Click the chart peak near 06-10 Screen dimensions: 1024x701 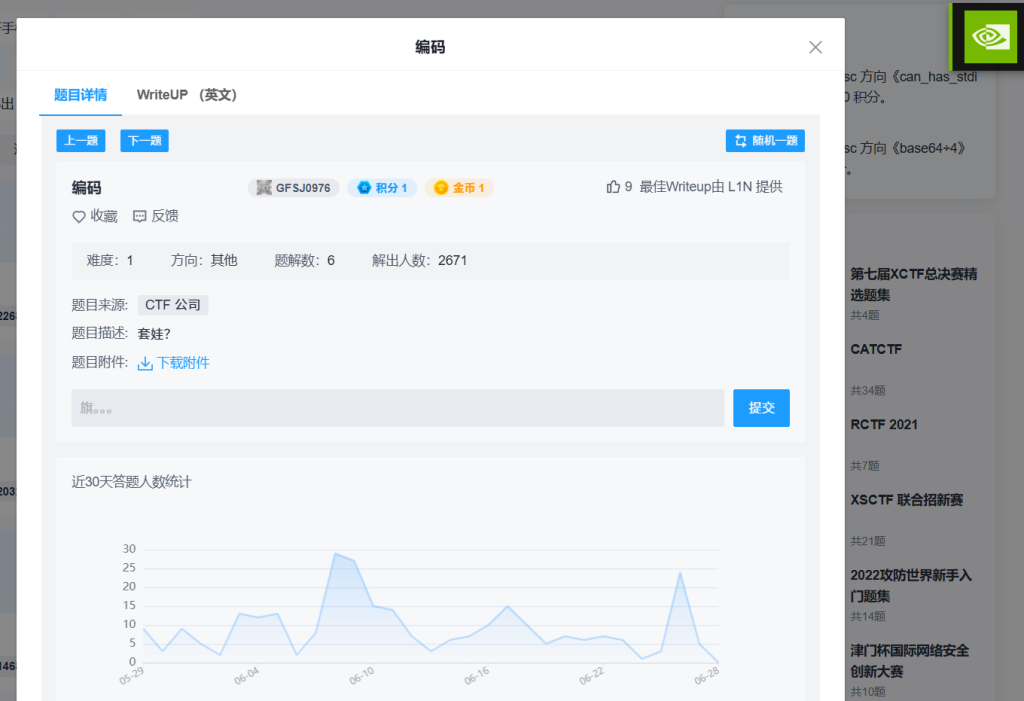point(337,553)
